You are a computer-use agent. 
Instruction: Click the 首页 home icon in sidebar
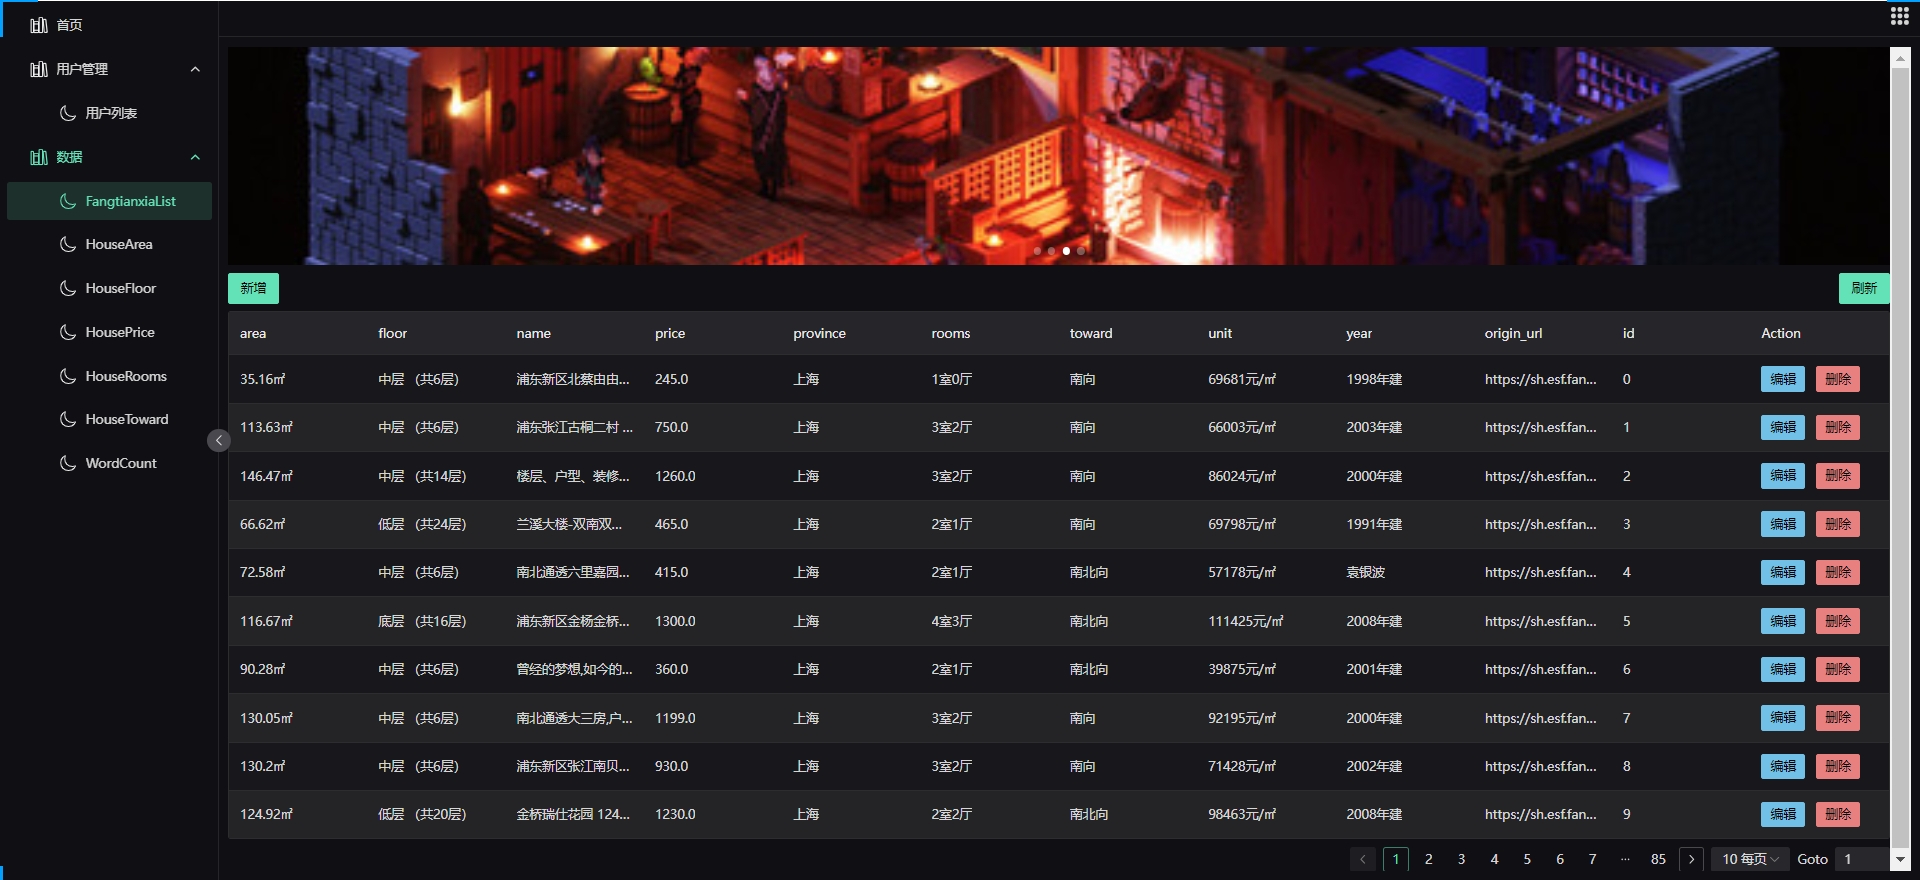pos(39,25)
